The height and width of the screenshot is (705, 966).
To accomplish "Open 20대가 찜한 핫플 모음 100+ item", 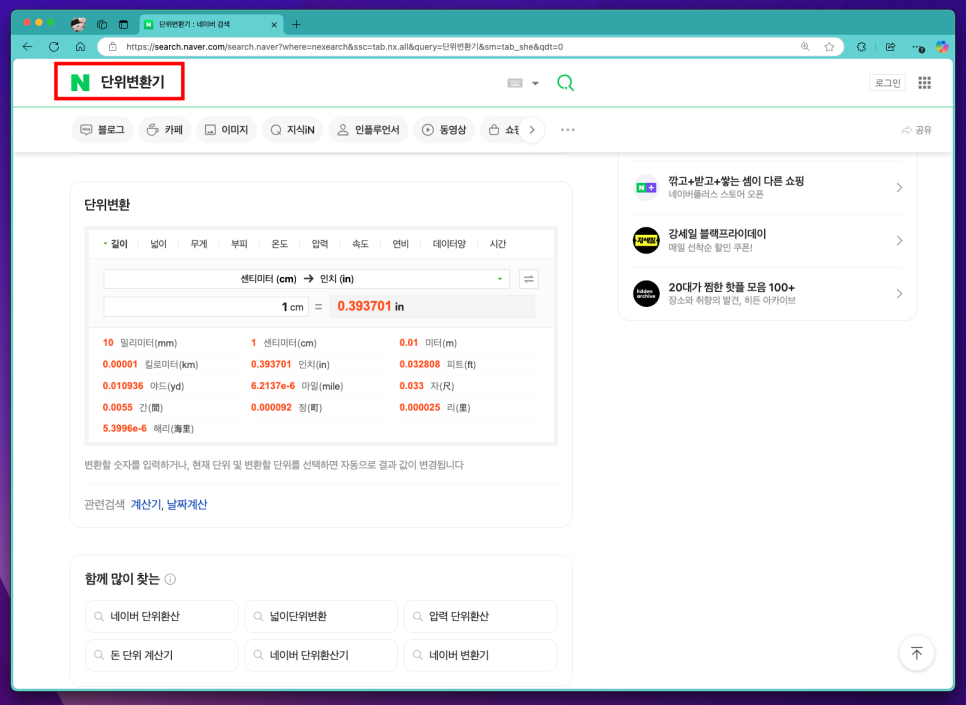I will [x=768, y=293].
